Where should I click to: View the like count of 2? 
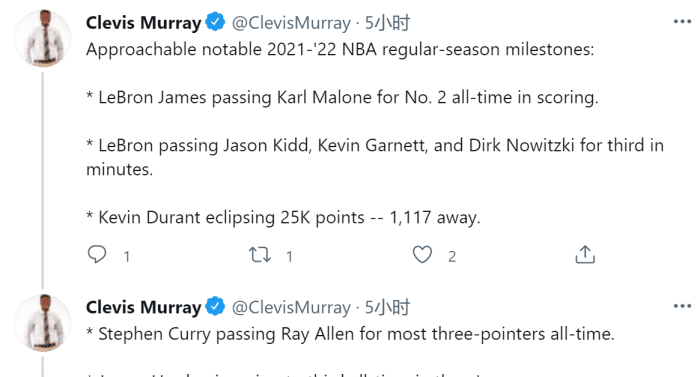coord(452,256)
